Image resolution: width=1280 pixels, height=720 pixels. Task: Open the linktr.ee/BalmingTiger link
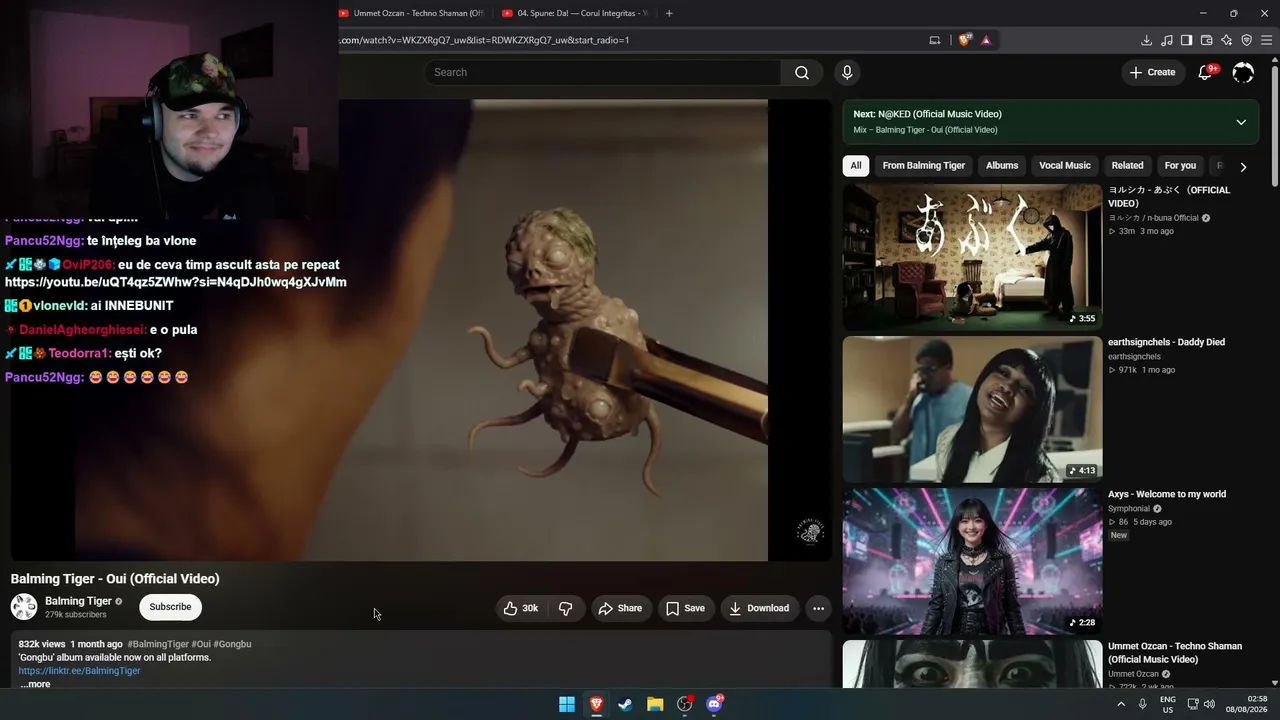pos(79,671)
